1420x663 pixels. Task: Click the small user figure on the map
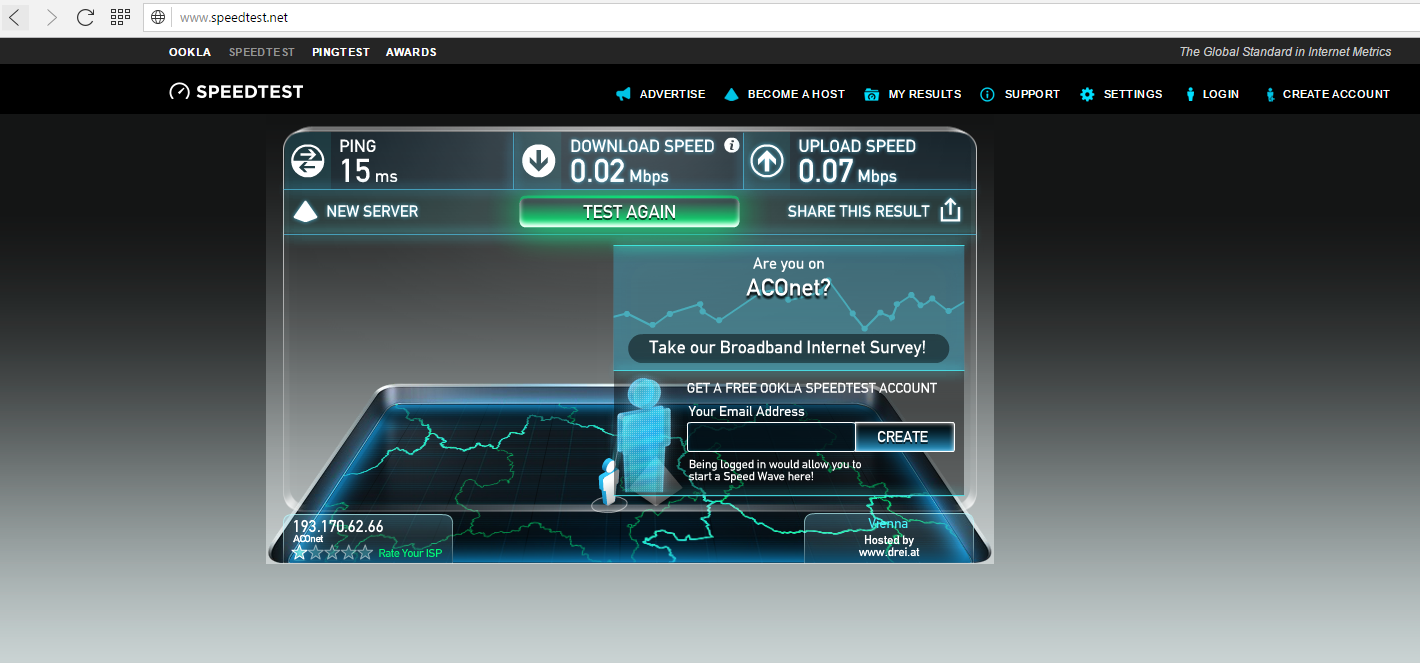pyautogui.click(x=608, y=482)
